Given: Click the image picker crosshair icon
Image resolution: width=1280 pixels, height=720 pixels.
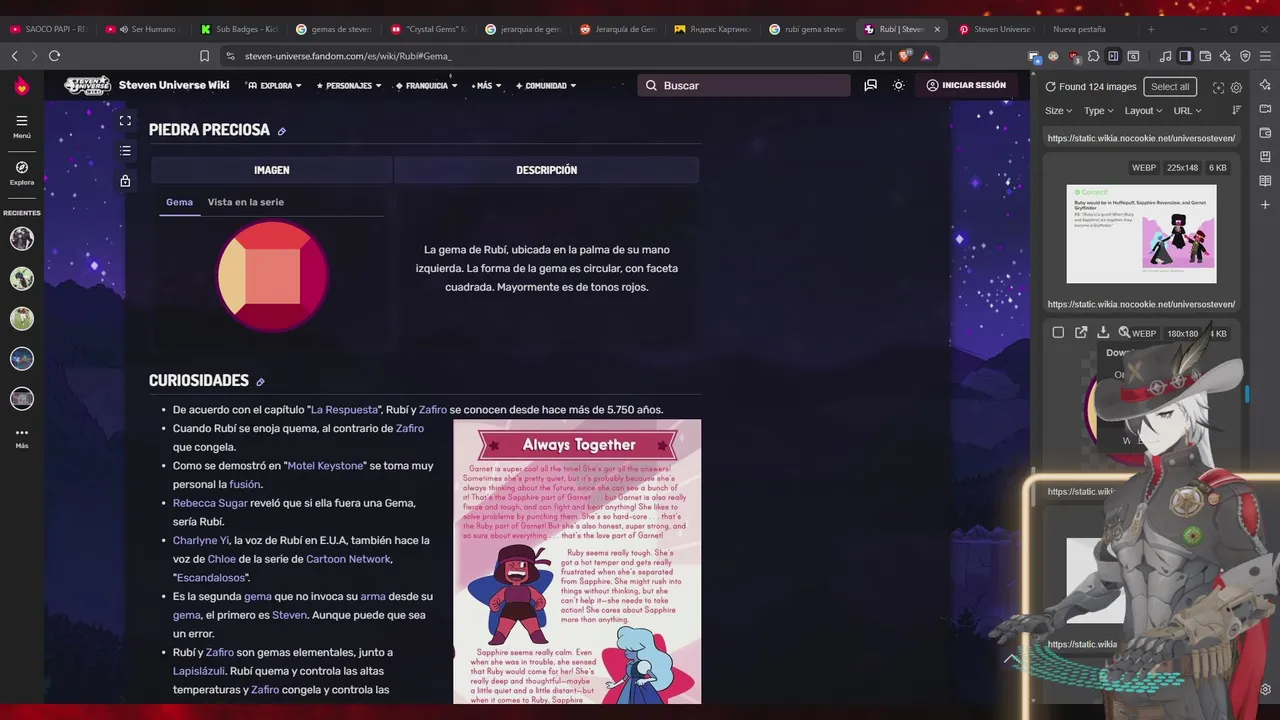Looking at the screenshot, I should pos(1218,88).
